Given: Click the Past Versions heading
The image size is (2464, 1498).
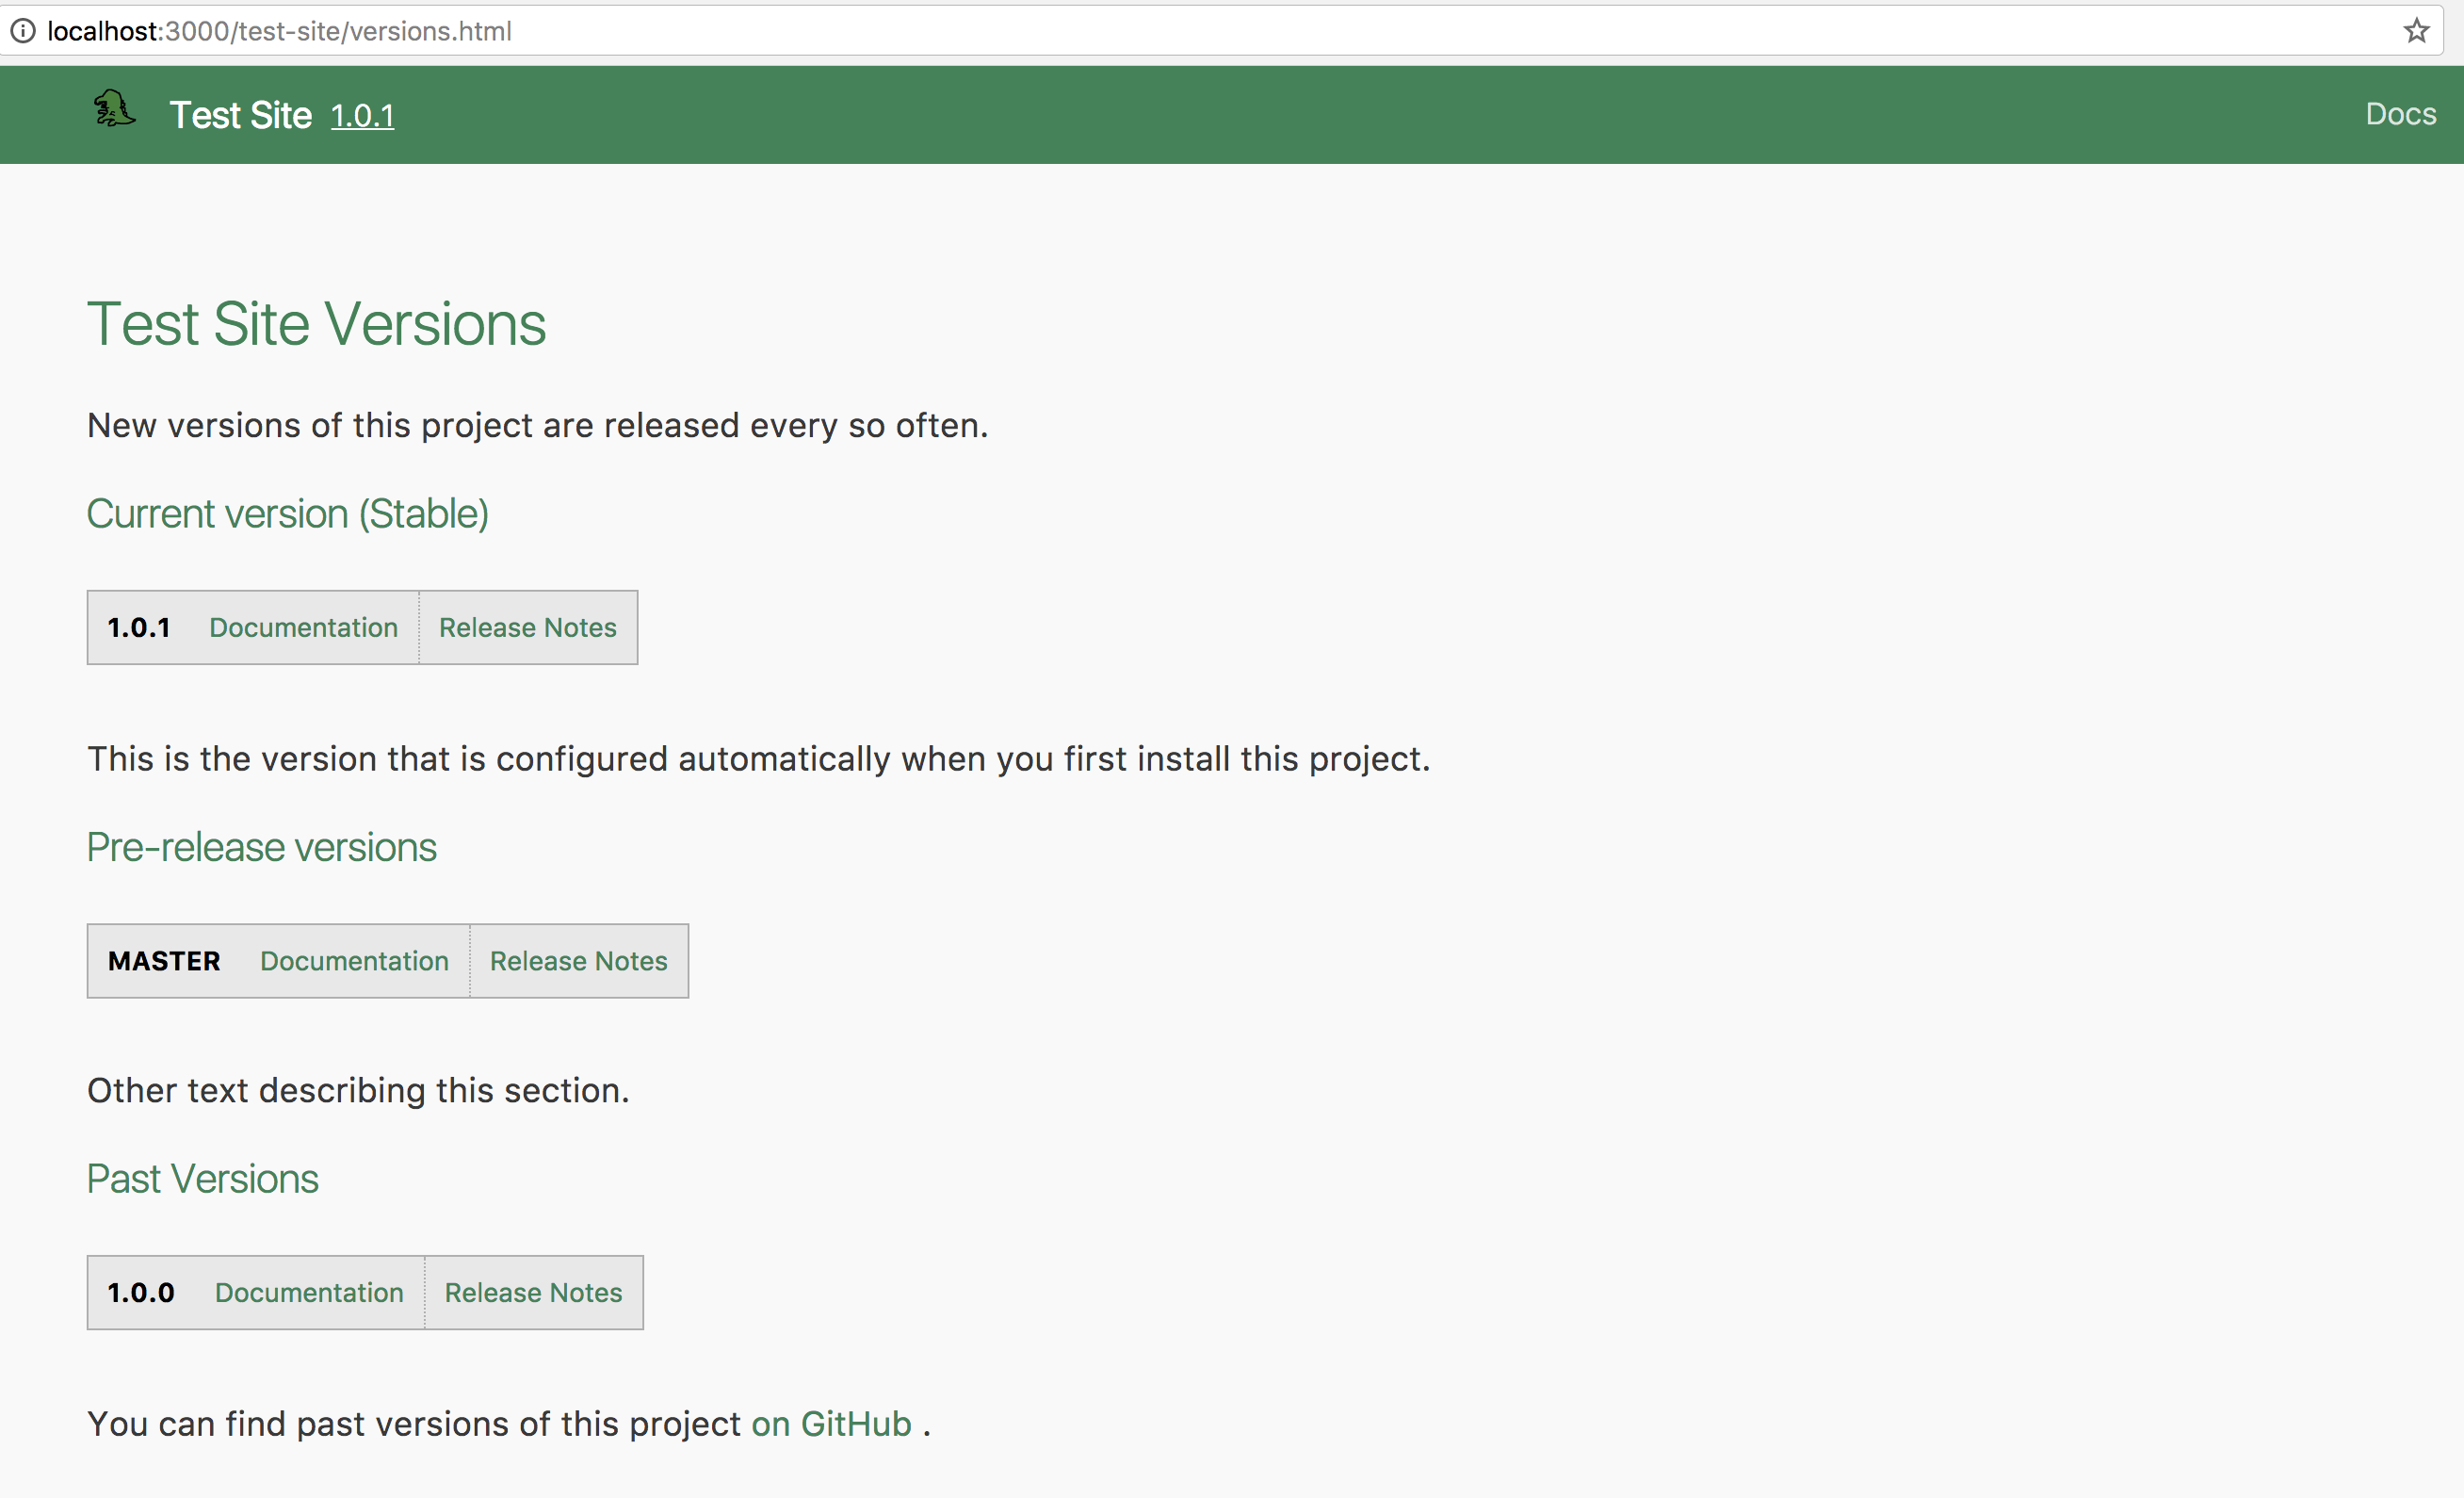Looking at the screenshot, I should point(202,1179).
